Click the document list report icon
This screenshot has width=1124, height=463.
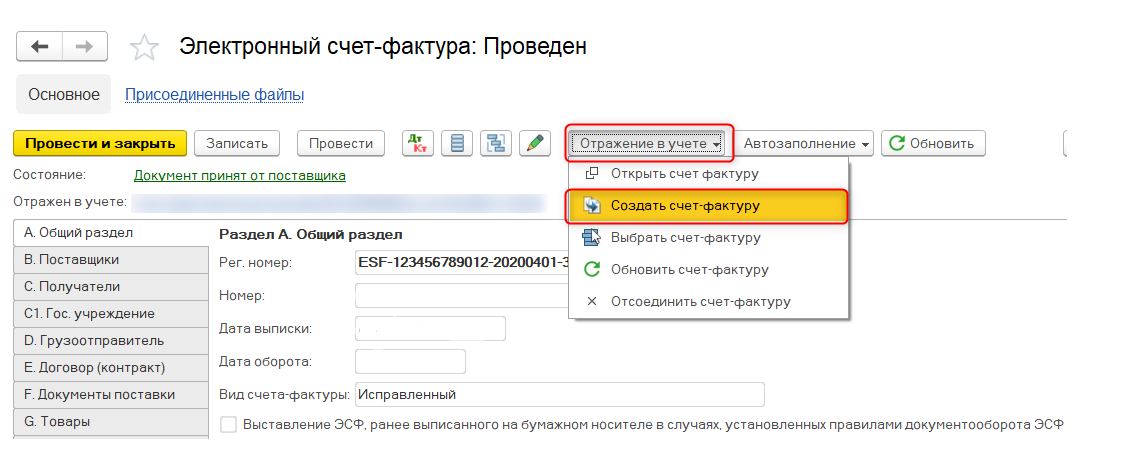[x=457, y=143]
